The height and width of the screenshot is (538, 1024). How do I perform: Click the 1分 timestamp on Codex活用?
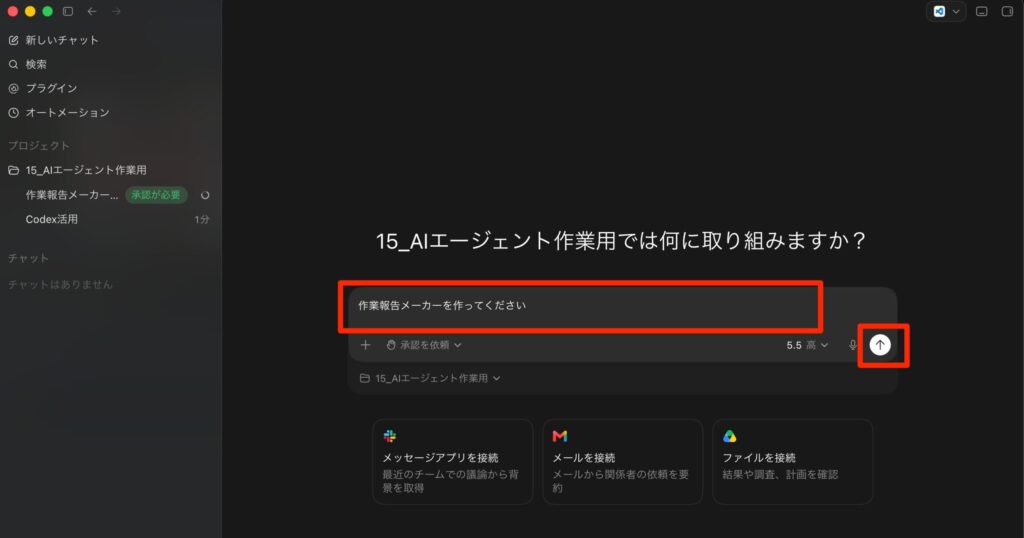click(202, 219)
